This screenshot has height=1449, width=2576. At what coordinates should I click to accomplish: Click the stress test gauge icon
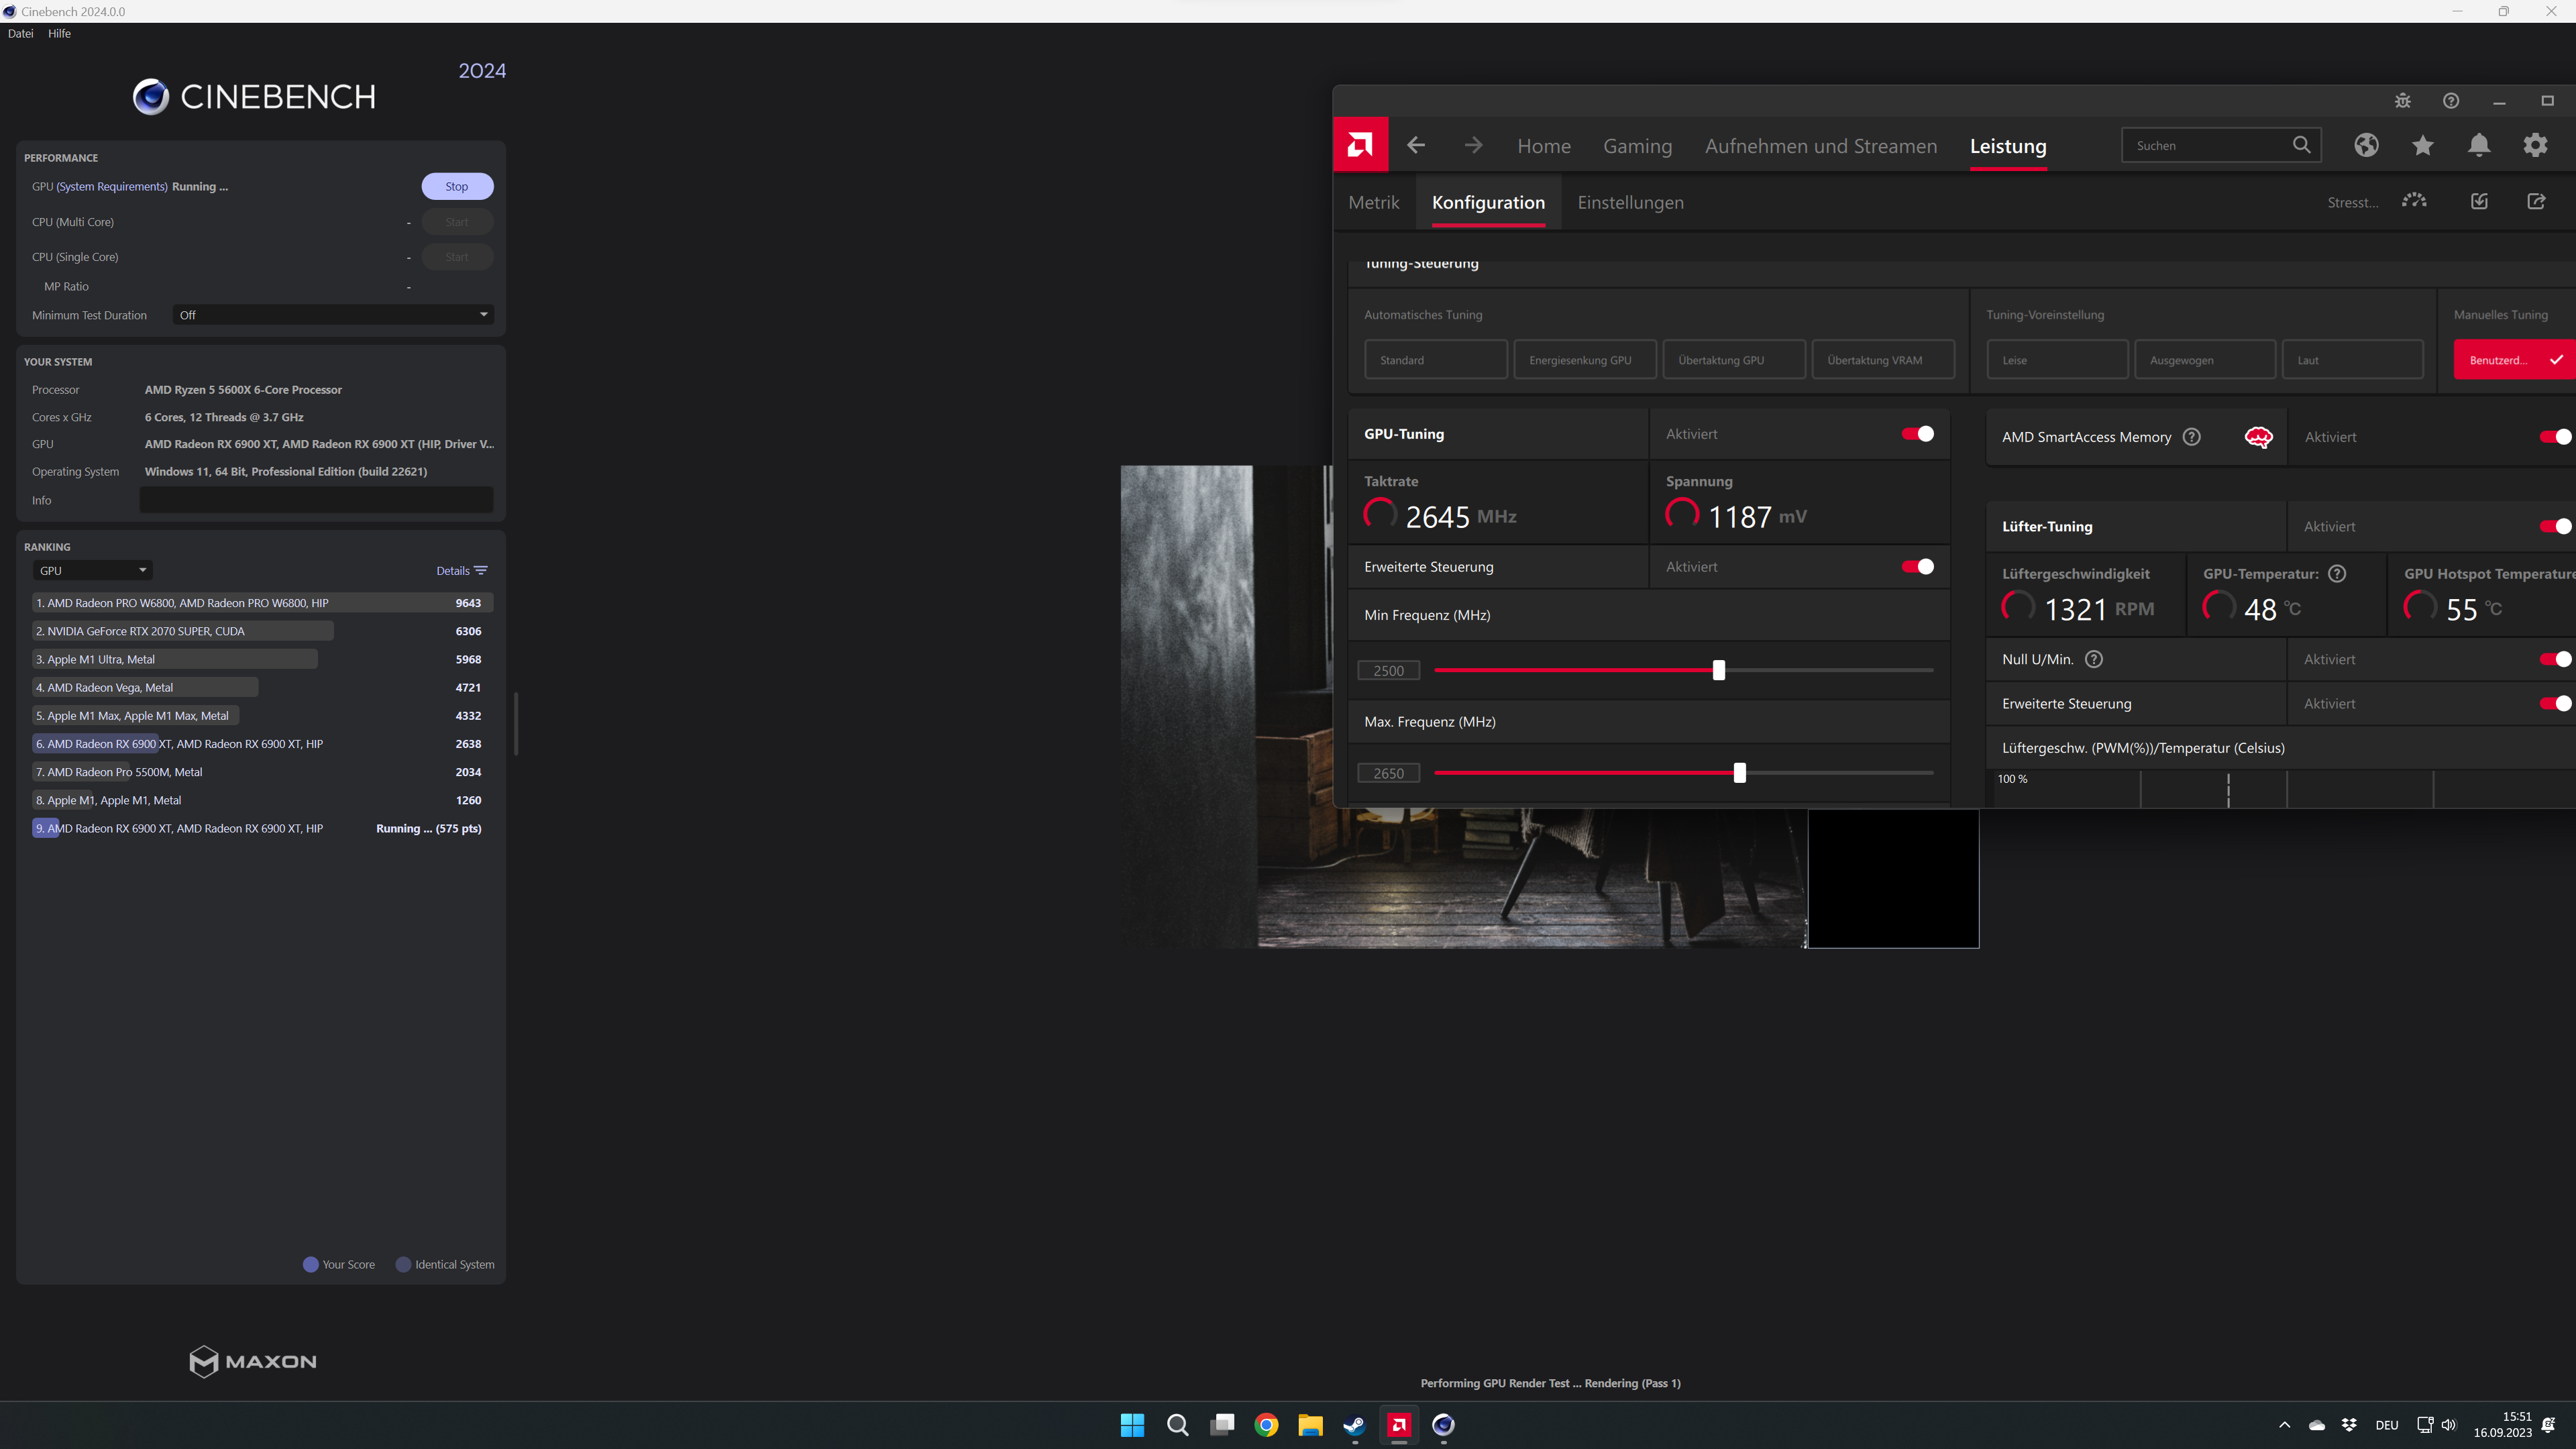2414,201
